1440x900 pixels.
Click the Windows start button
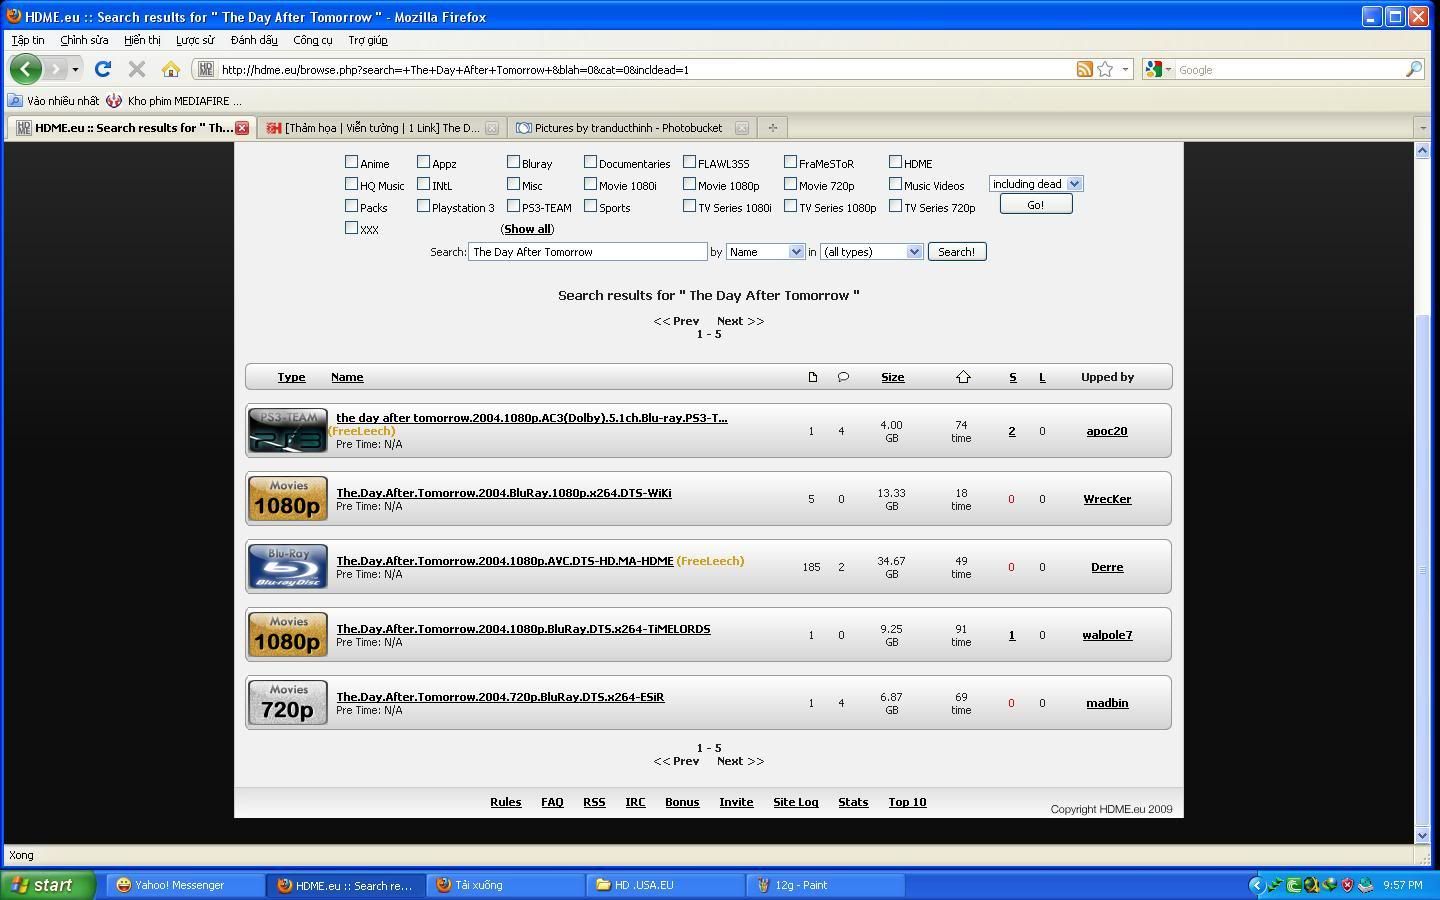(47, 885)
